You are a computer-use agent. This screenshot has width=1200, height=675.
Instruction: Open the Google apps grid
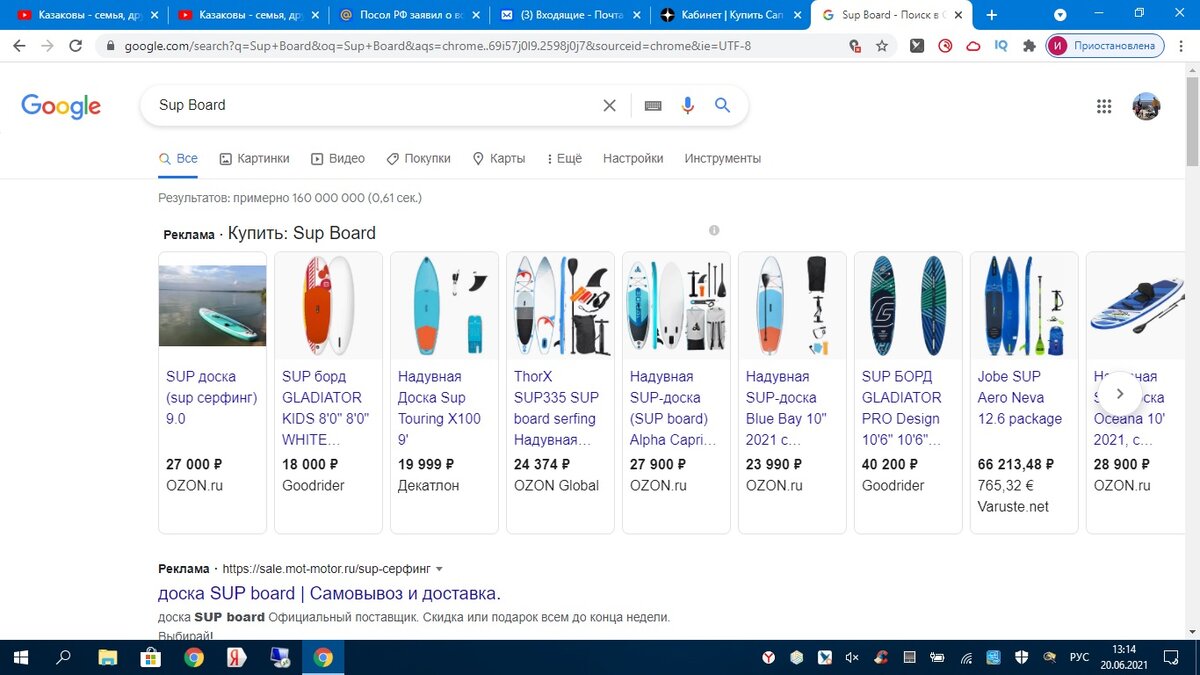tap(1104, 106)
